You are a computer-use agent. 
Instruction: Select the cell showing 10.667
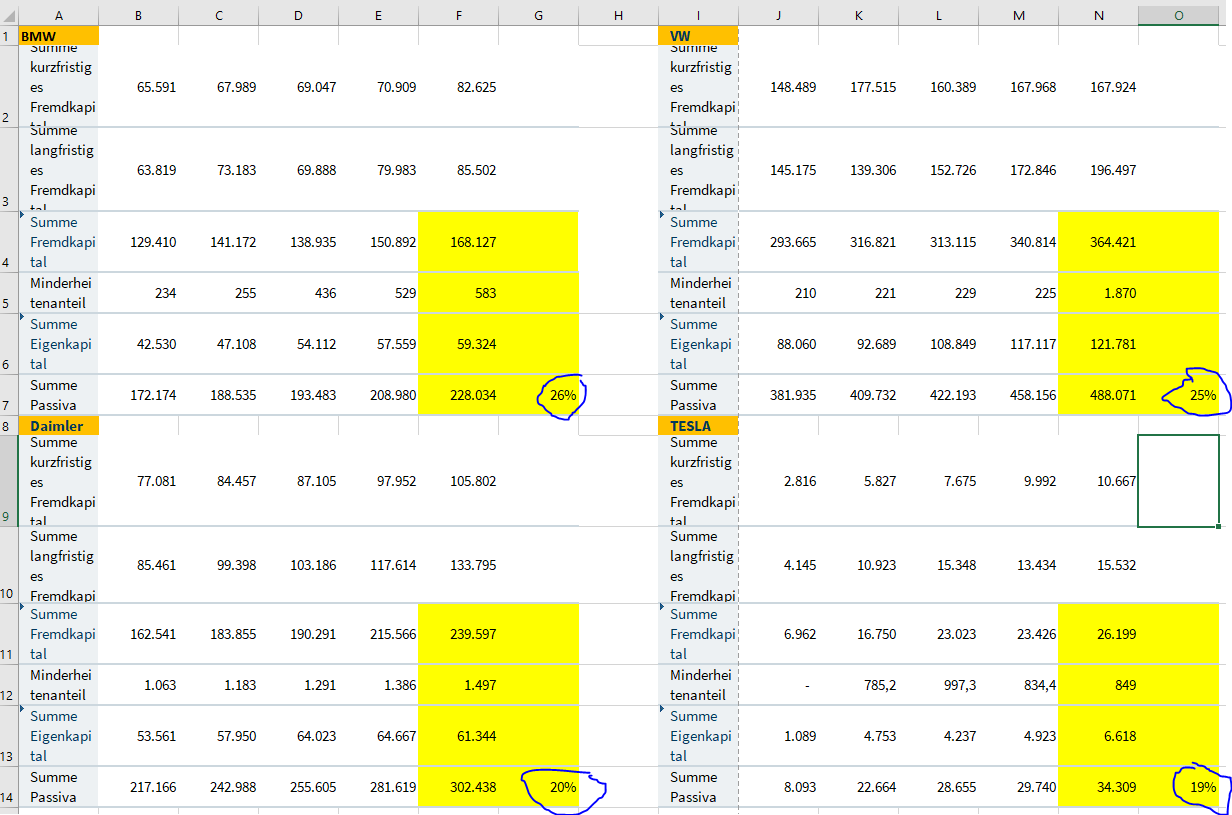click(1098, 481)
